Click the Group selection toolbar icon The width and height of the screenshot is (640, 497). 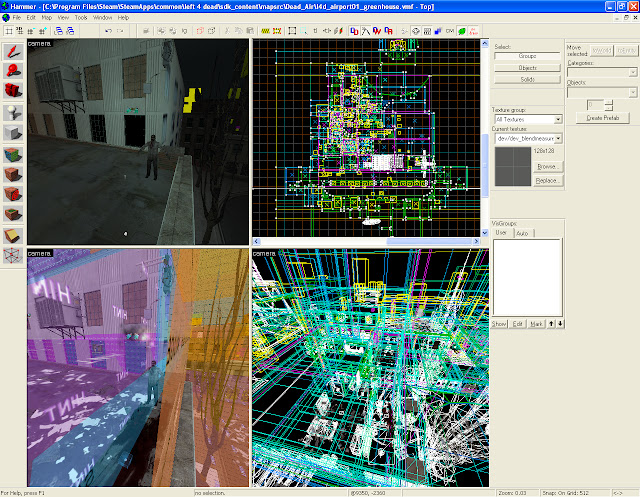coord(162,31)
